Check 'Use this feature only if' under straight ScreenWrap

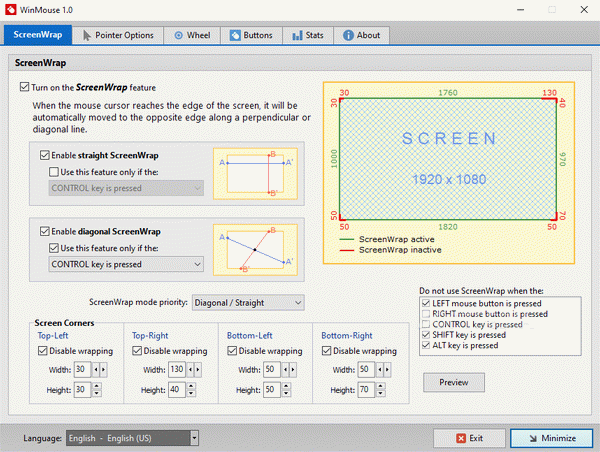point(54,172)
